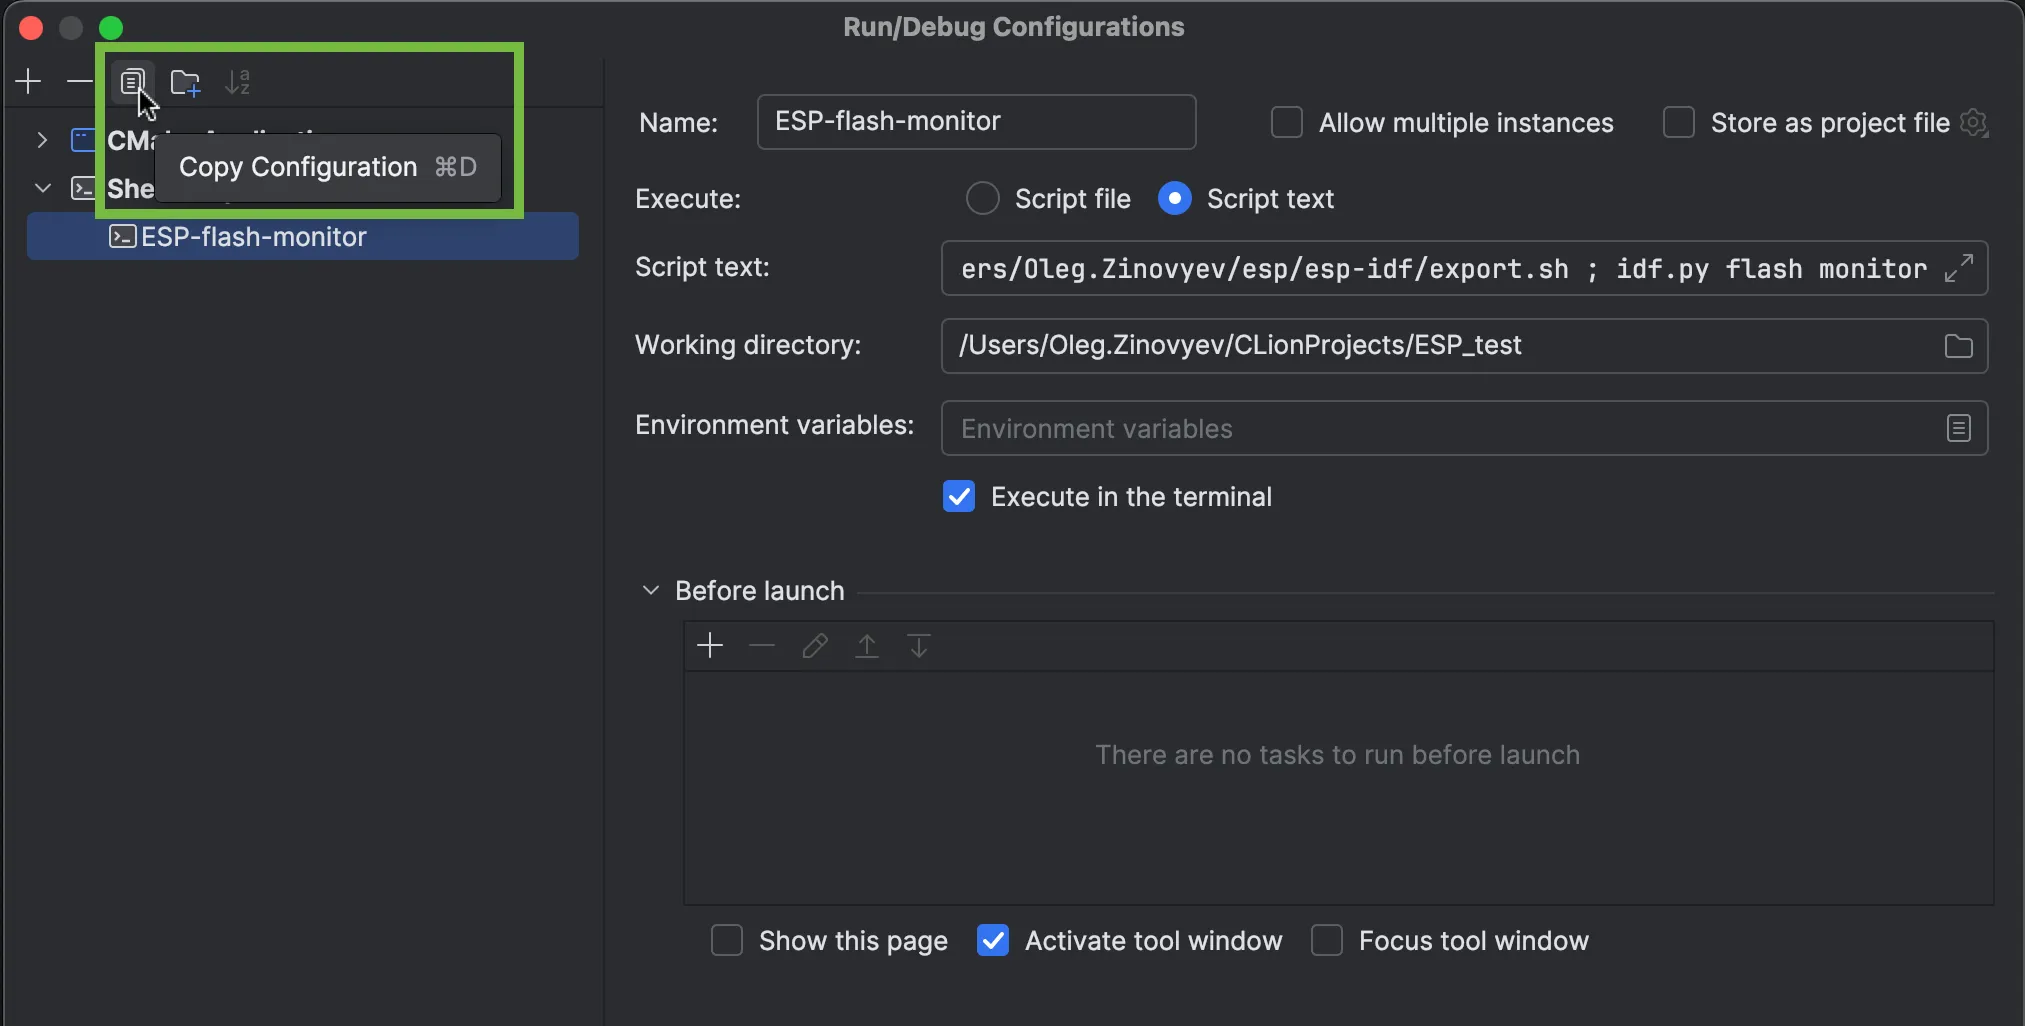This screenshot has height=1026, width=2025.
Task: Collapse the Shell Script tree node
Action: [42, 188]
